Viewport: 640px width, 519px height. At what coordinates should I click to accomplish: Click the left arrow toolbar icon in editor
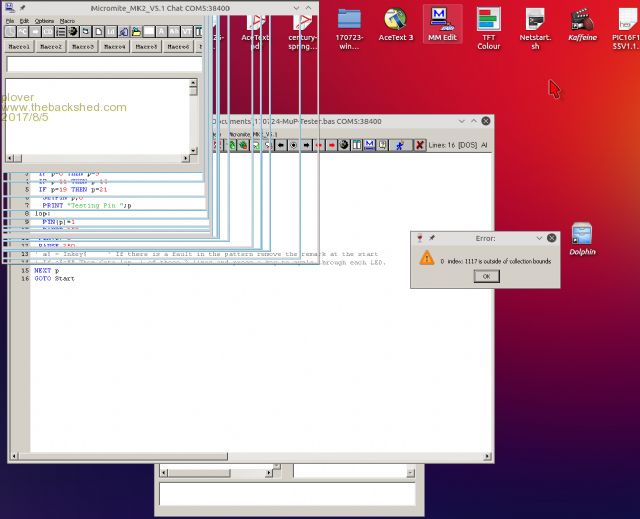click(281, 145)
